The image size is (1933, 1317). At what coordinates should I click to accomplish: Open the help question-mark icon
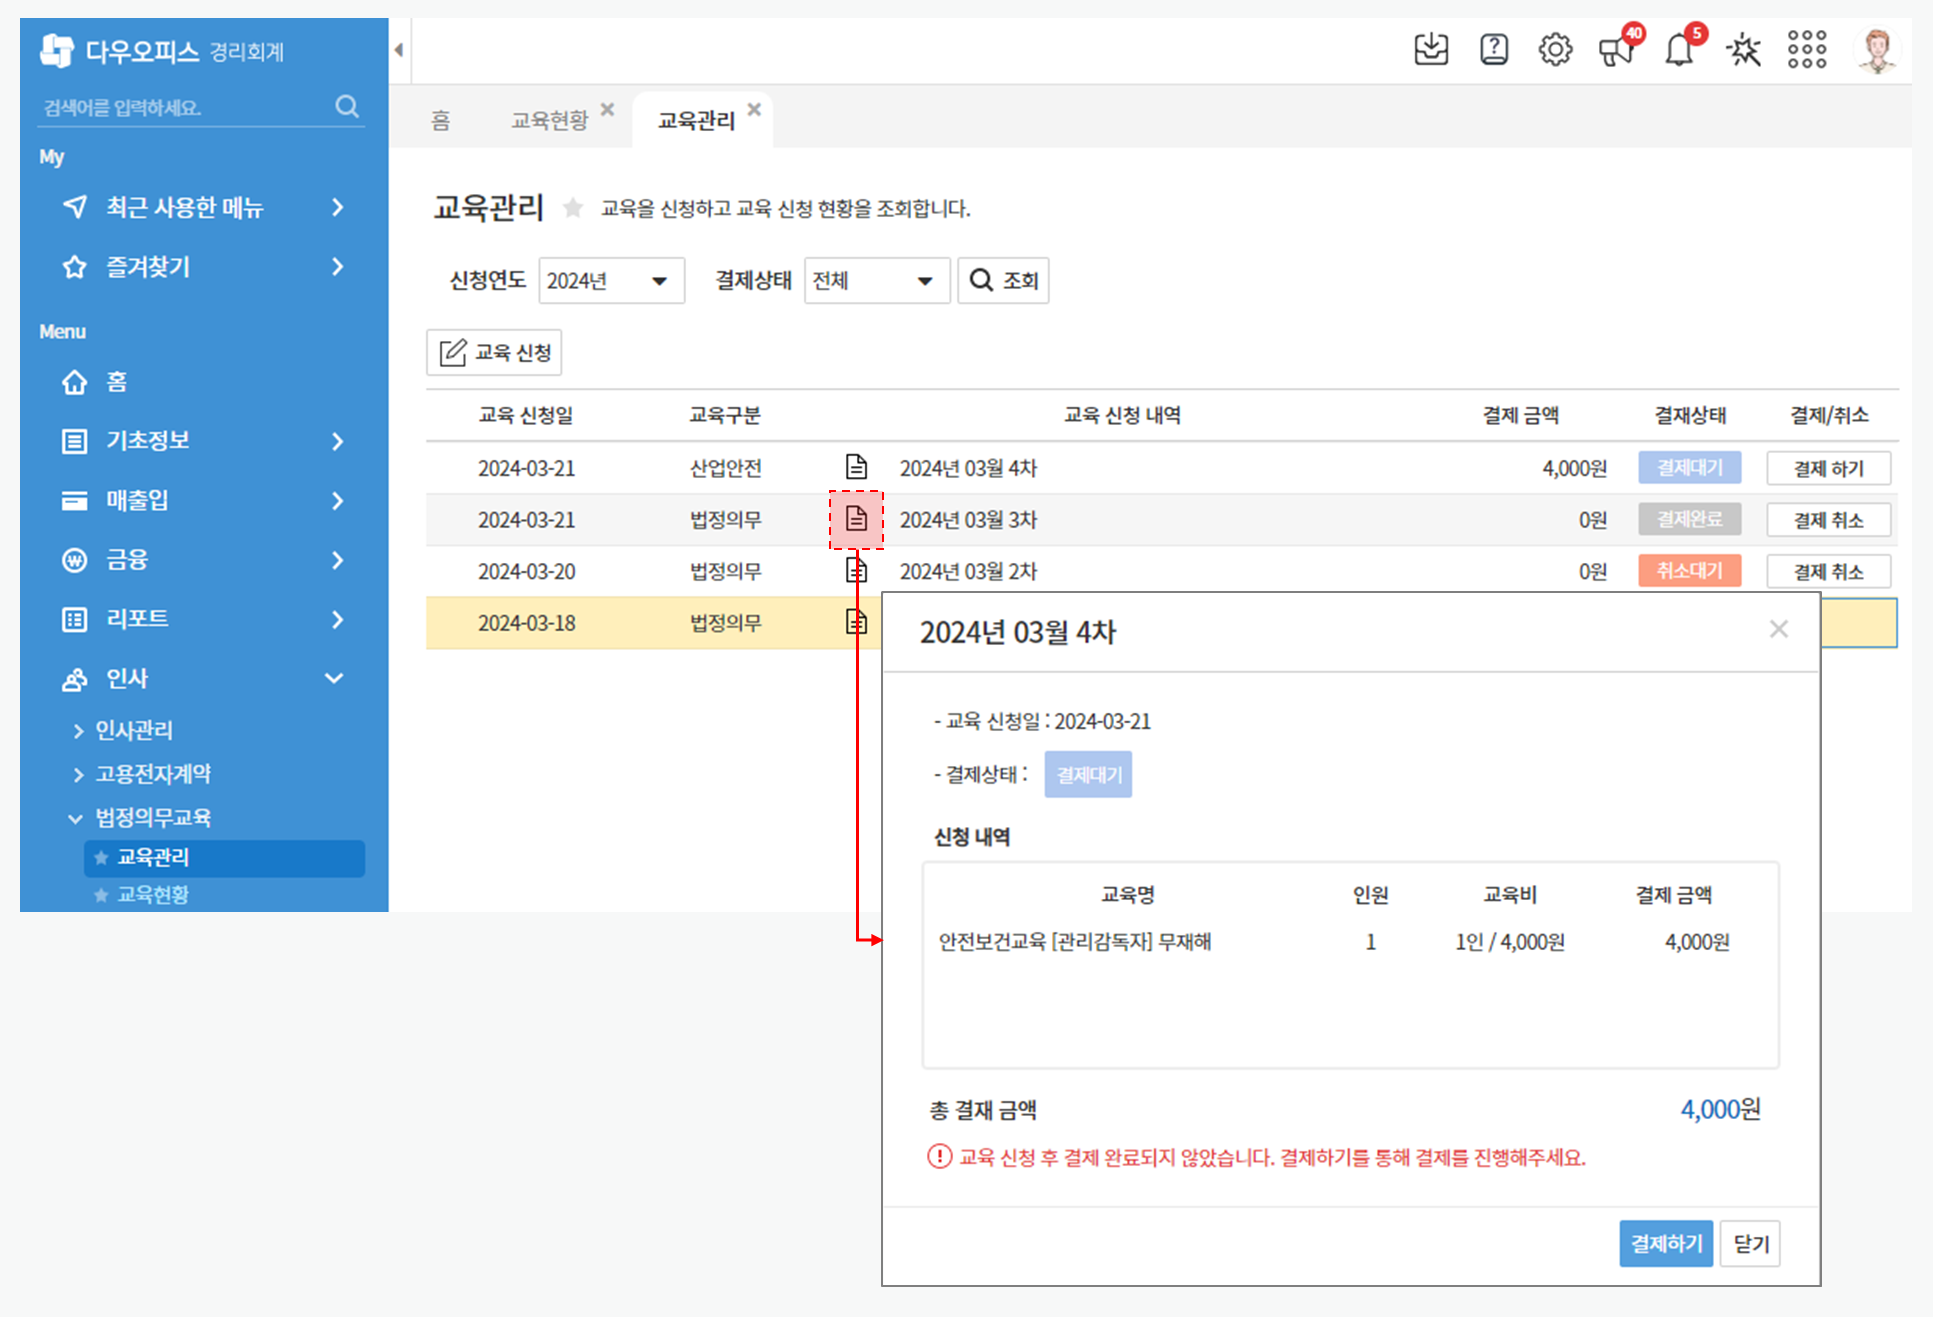tap(1493, 49)
